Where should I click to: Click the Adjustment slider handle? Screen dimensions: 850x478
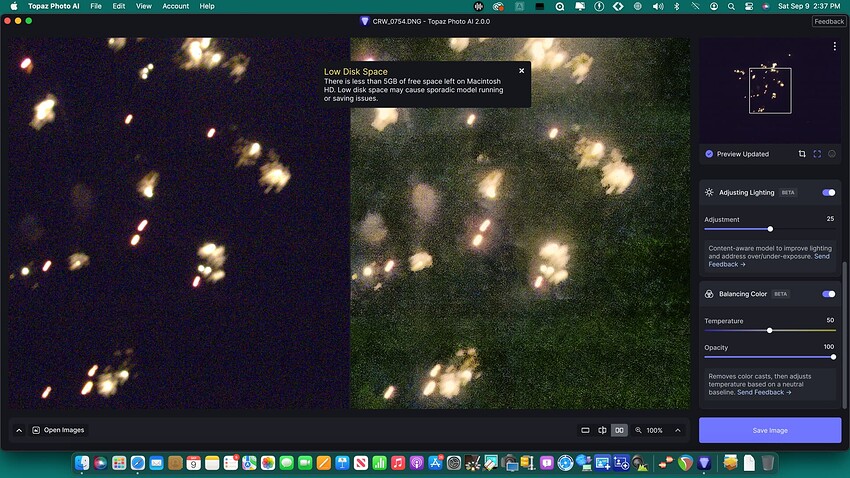[x=770, y=229]
